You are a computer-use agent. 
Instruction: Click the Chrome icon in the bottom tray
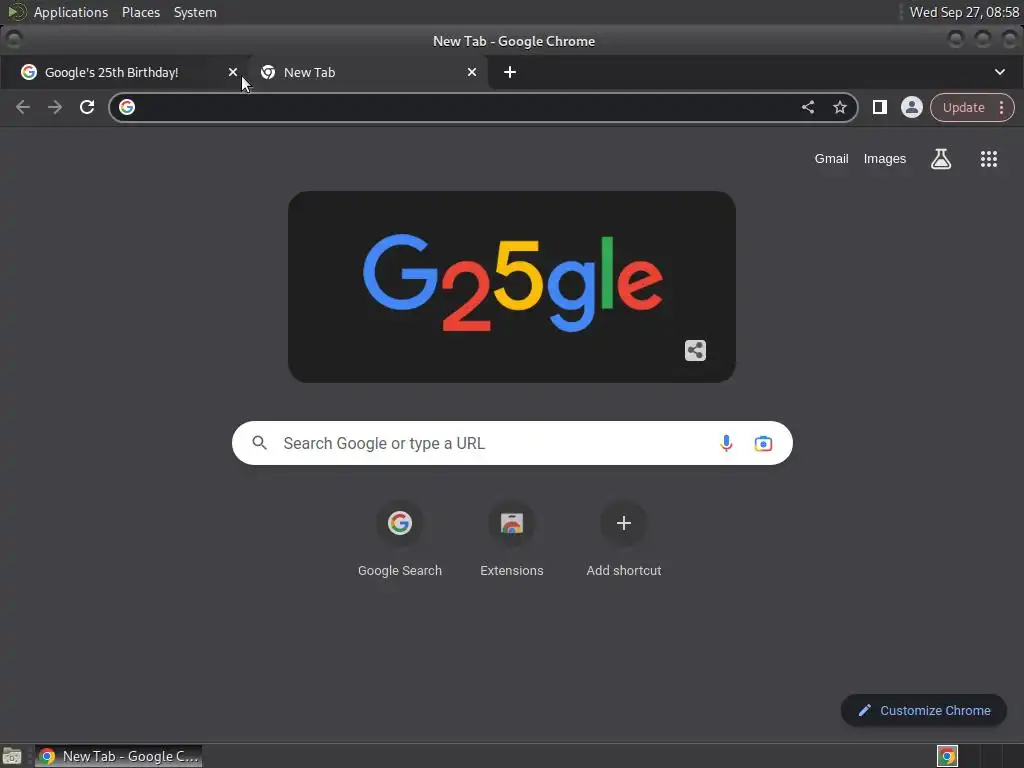pyautogui.click(x=947, y=756)
